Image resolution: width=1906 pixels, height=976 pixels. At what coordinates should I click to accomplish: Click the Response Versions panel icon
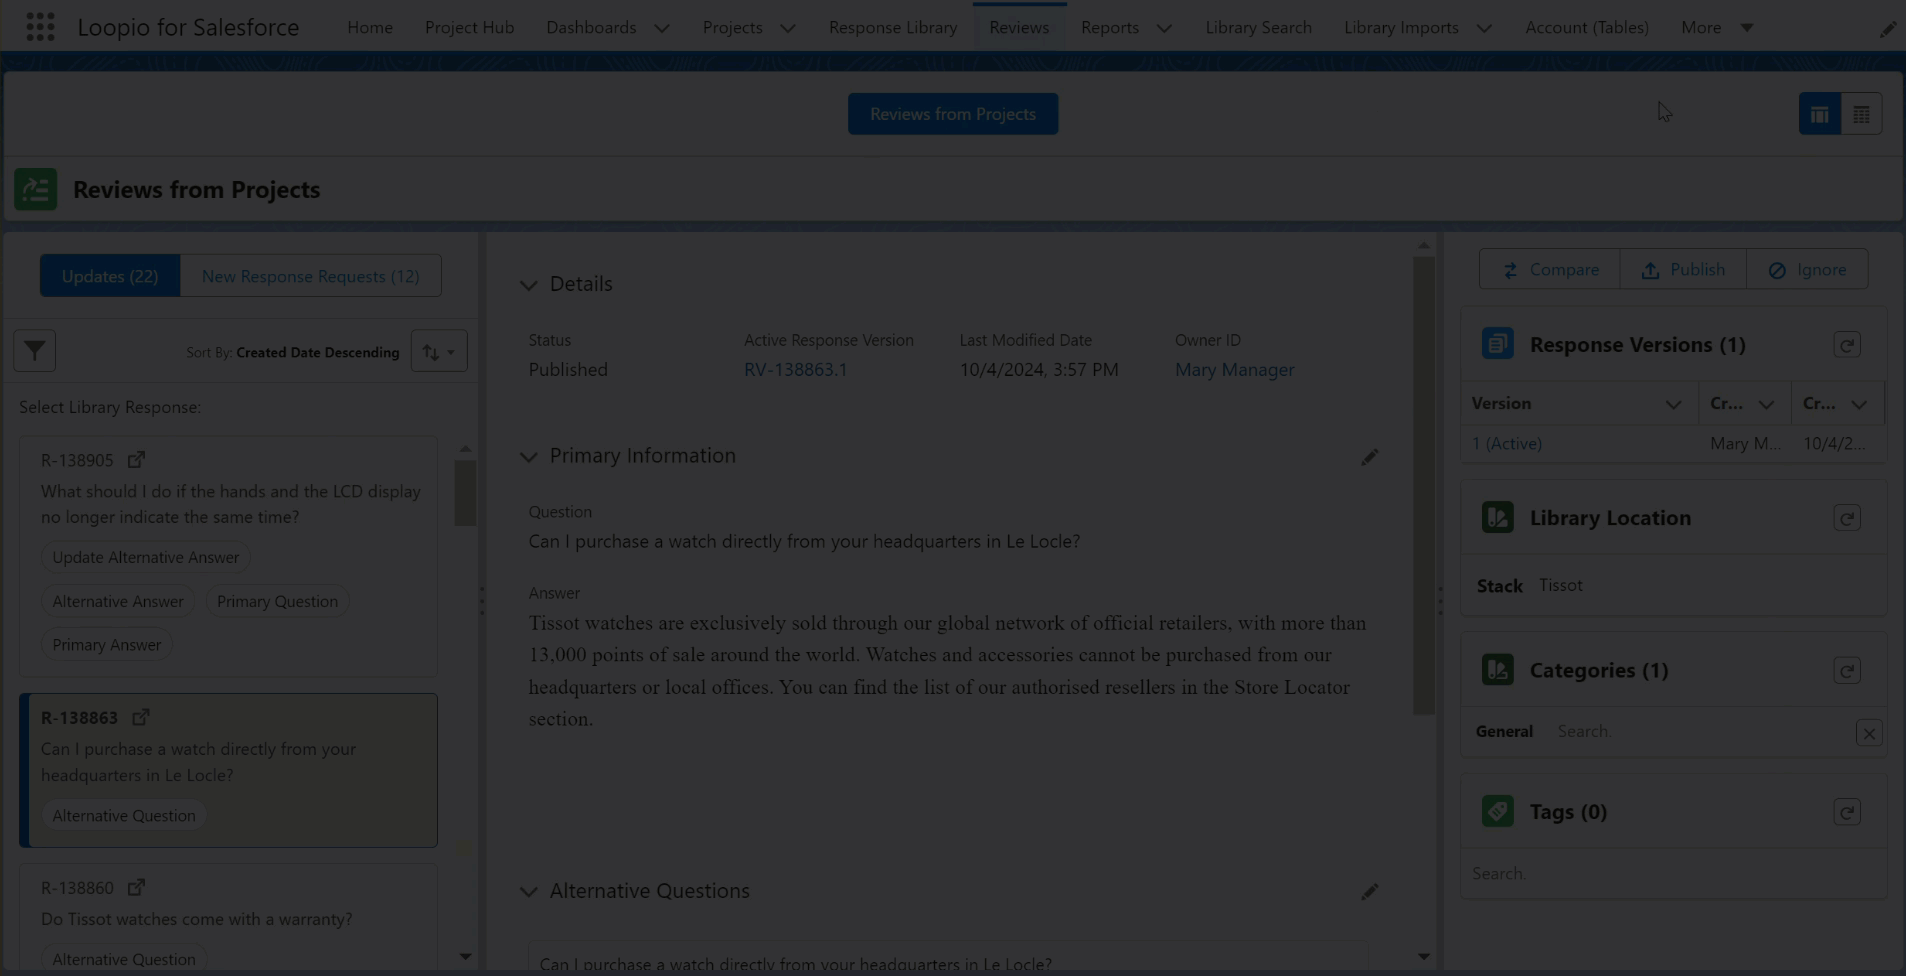[1497, 344]
